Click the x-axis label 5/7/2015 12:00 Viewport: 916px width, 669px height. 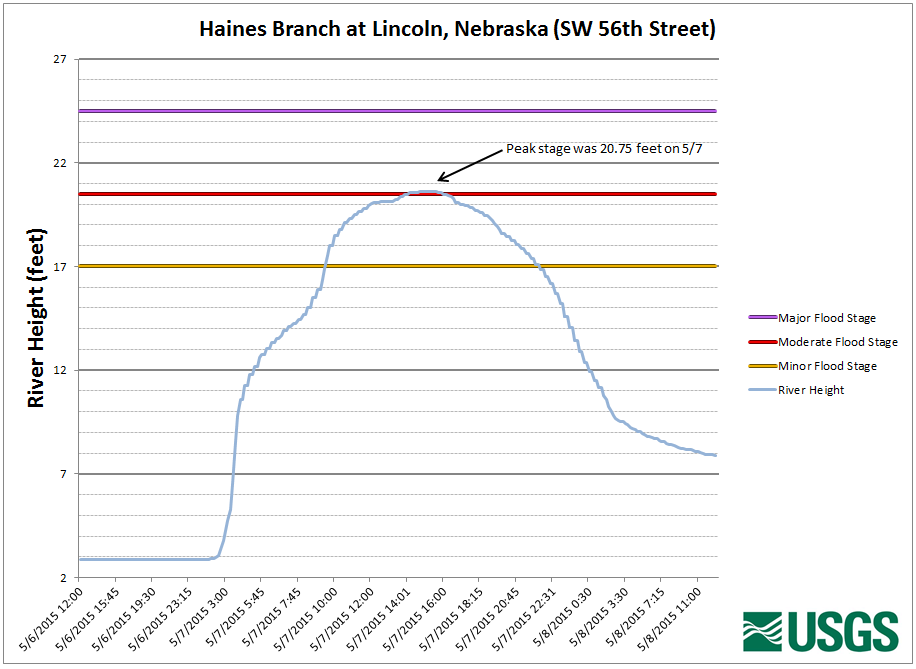[x=341, y=620]
